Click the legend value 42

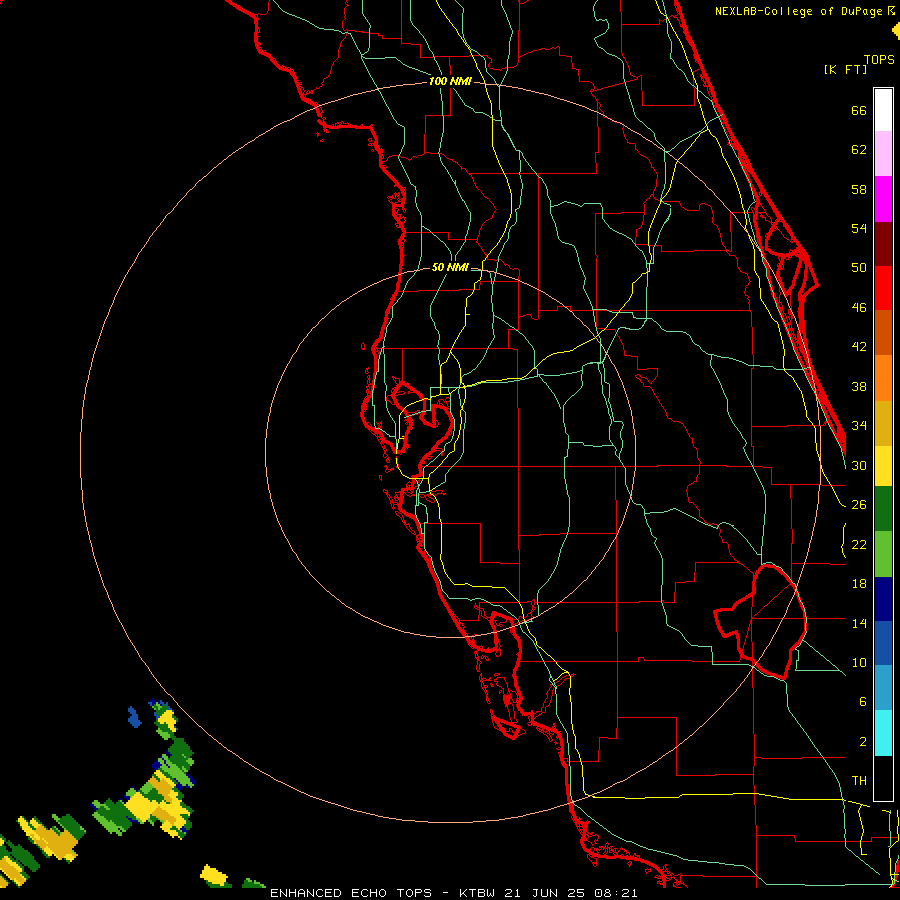pos(859,347)
